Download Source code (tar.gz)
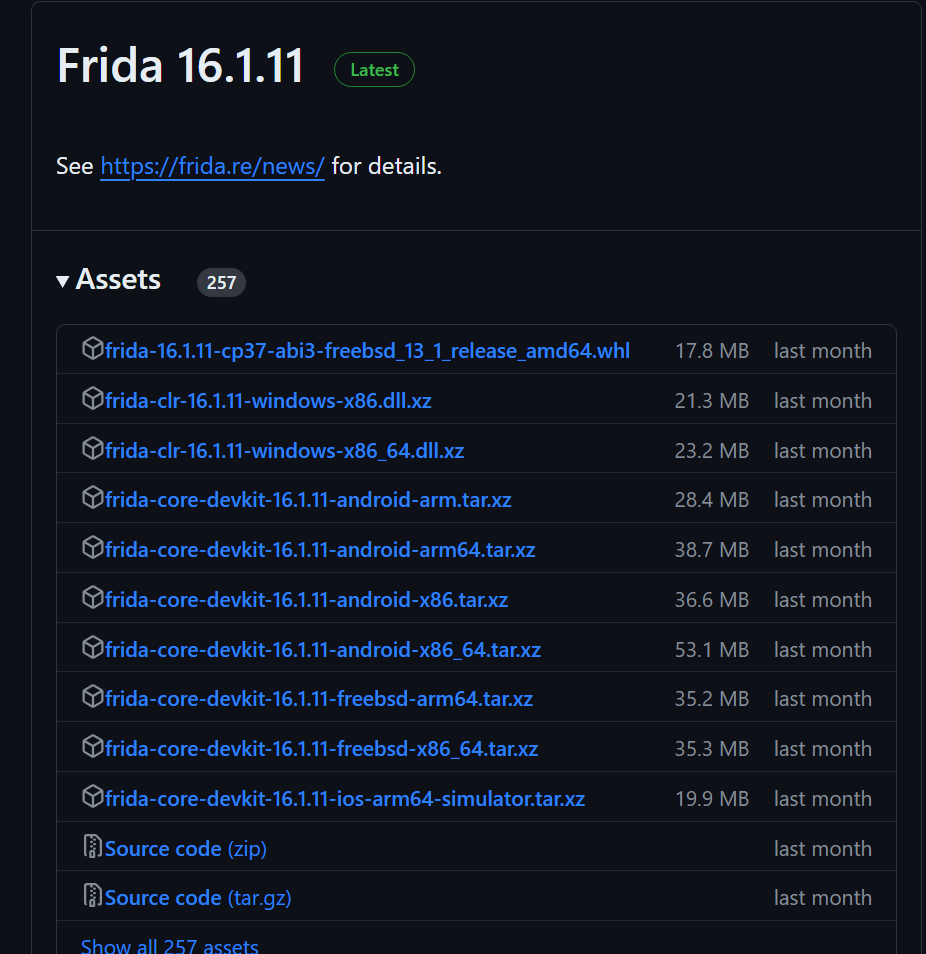The width and height of the screenshot is (926, 954). click(198, 897)
